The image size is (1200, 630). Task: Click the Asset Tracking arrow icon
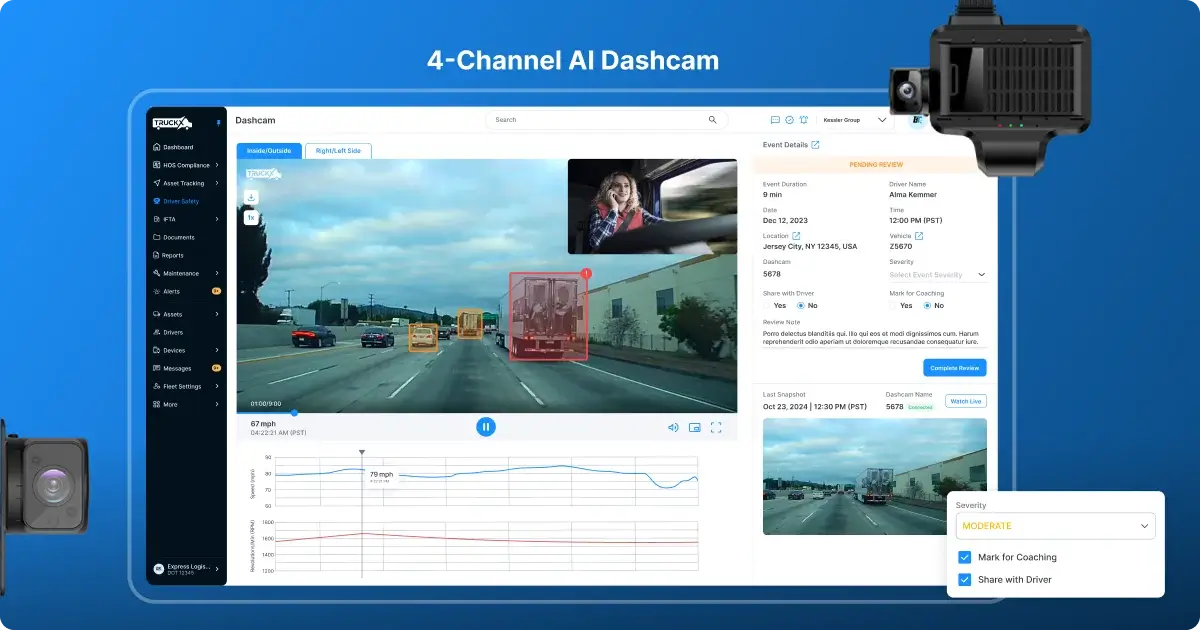156,183
